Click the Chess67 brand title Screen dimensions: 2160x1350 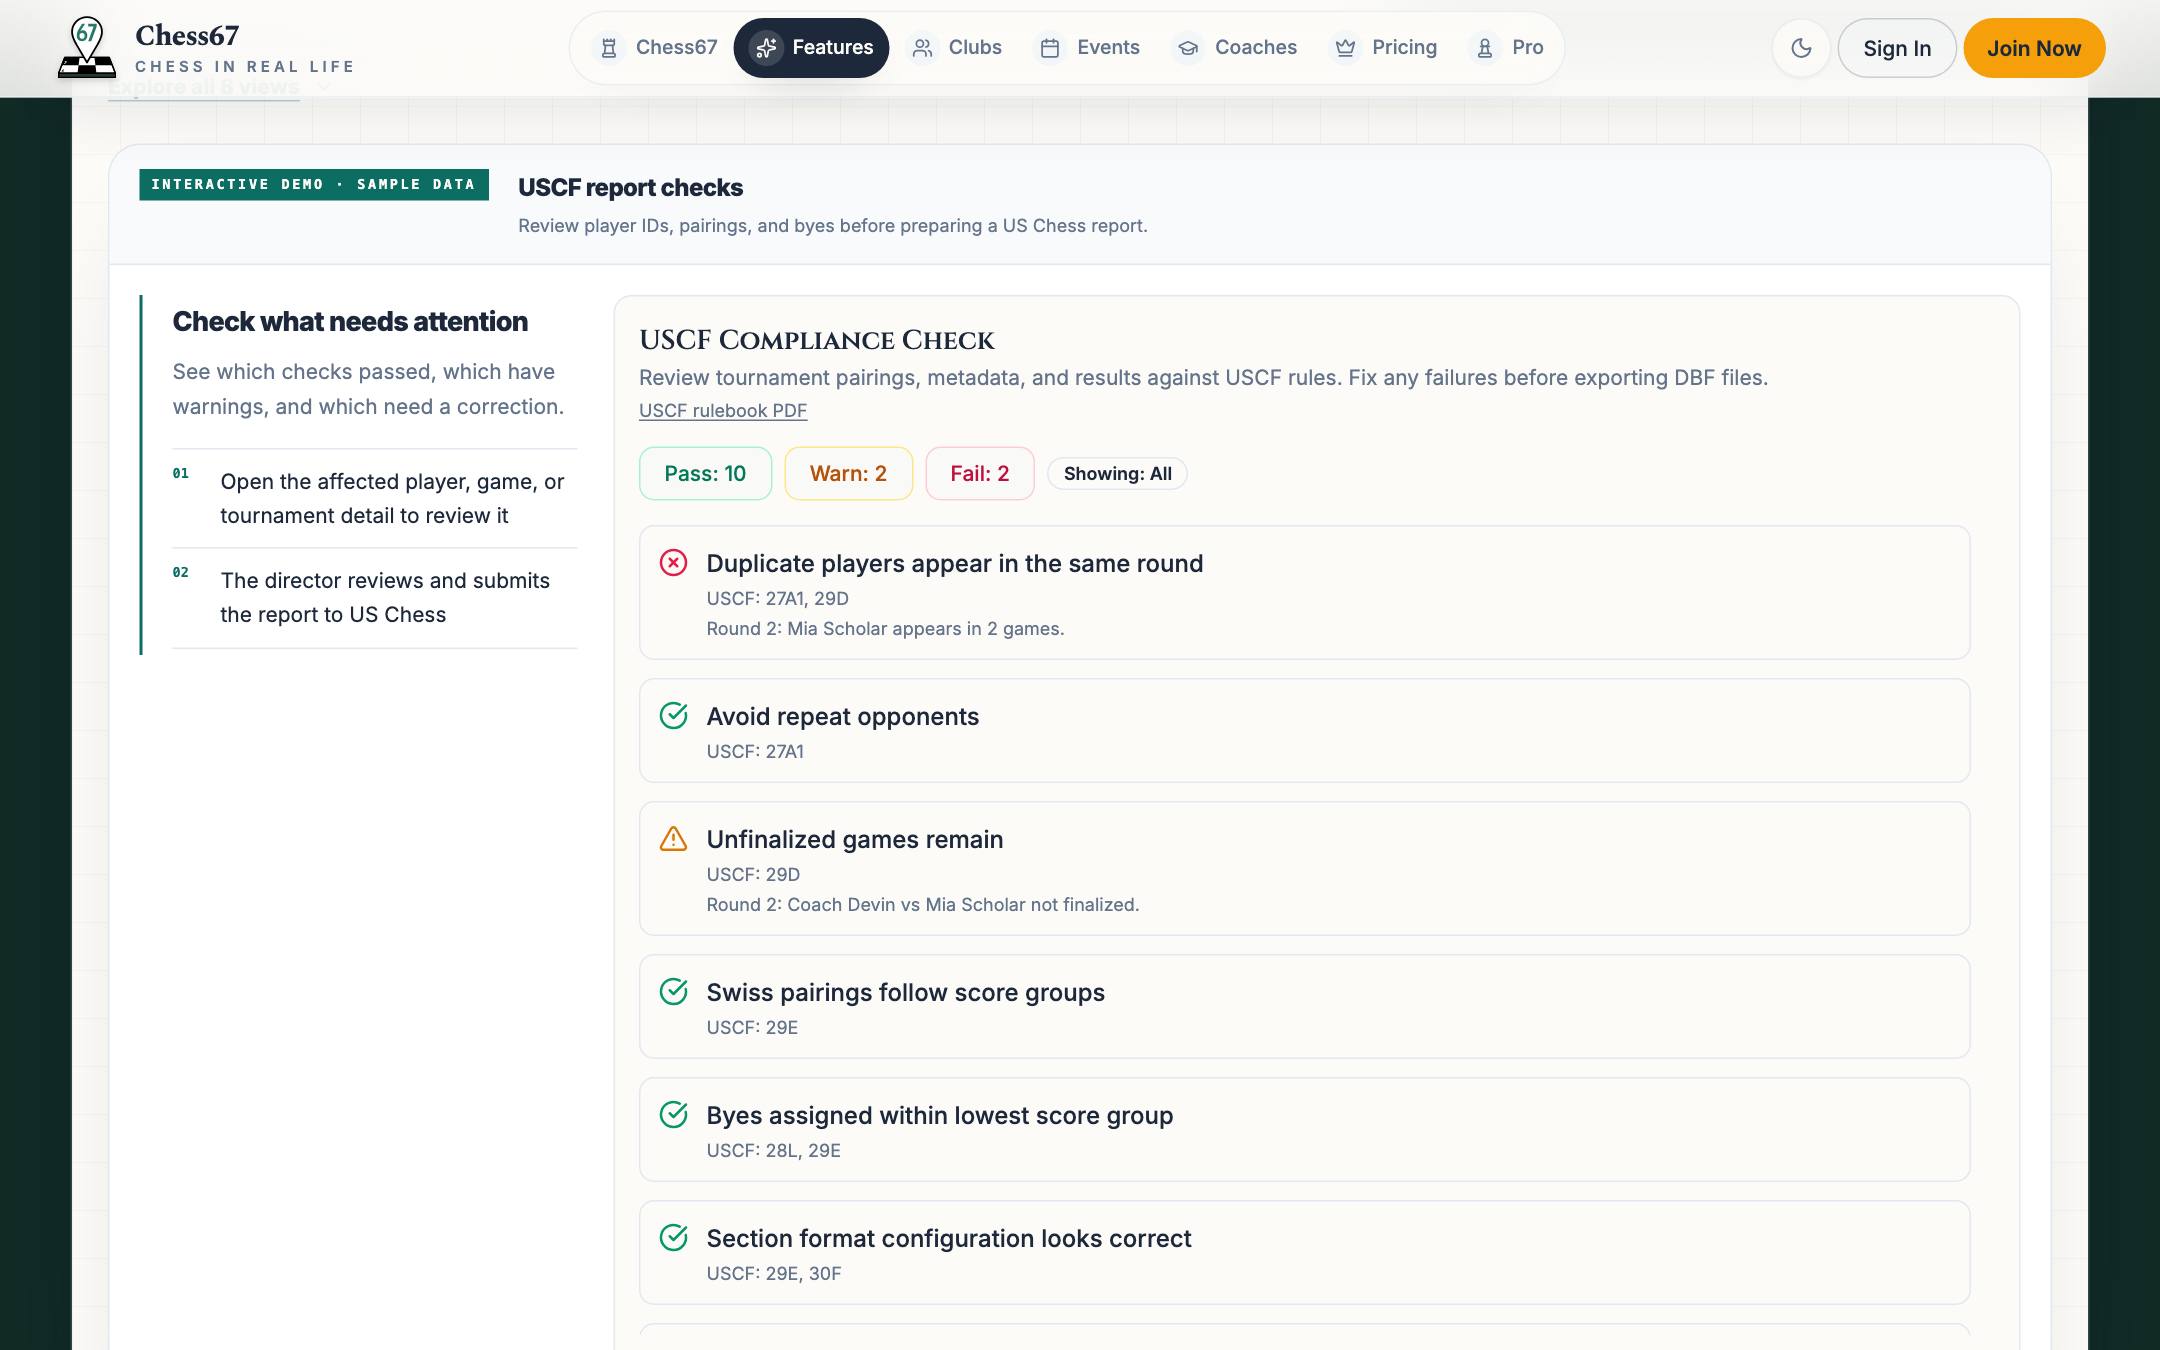point(187,36)
